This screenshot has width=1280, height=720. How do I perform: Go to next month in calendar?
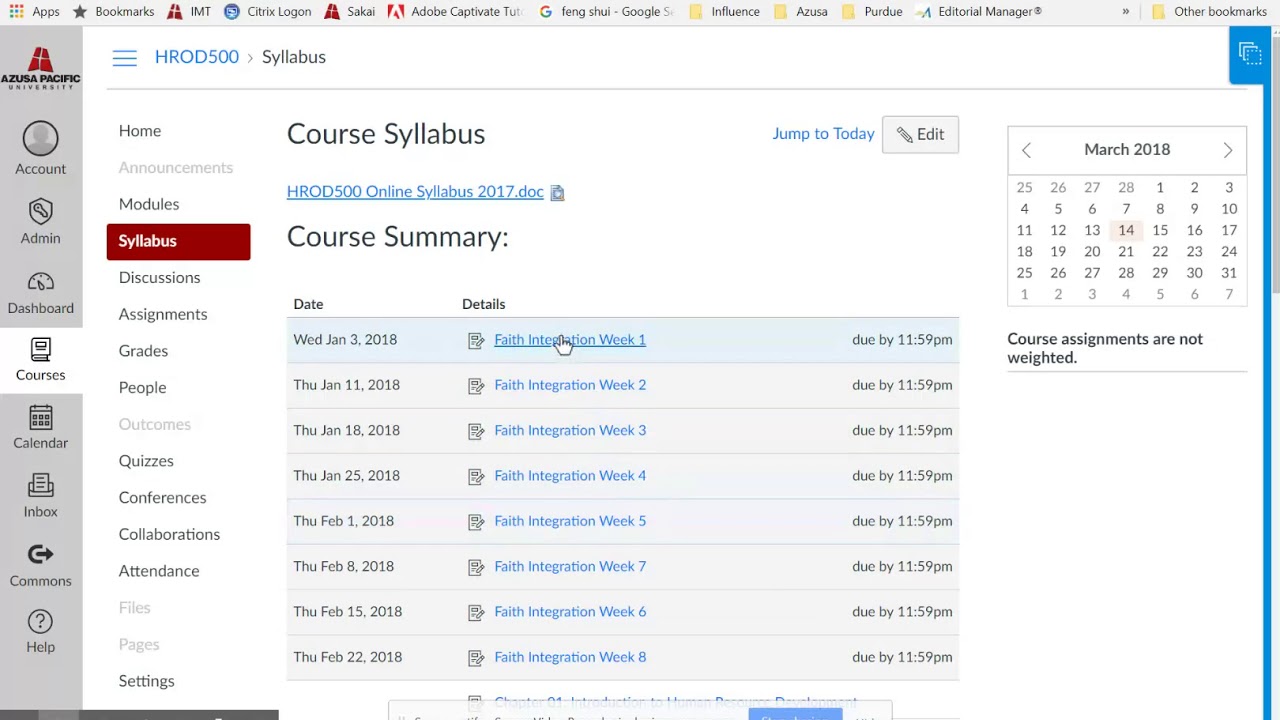point(1228,150)
